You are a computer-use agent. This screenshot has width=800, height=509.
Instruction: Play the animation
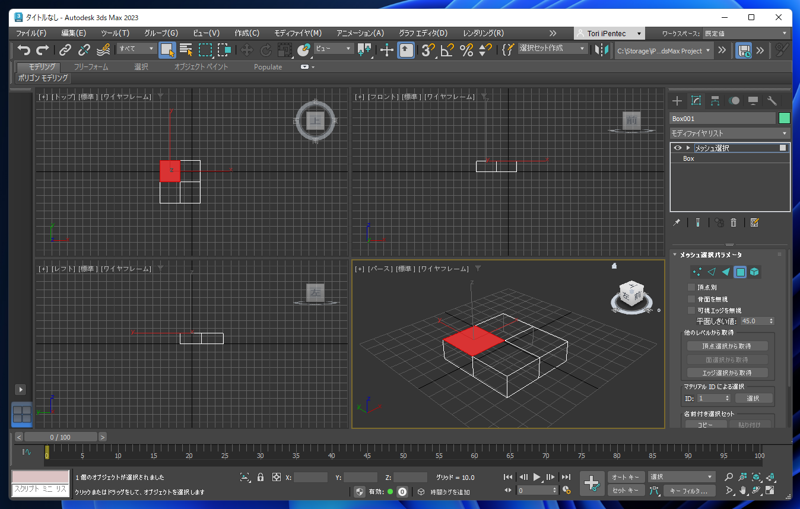point(537,477)
